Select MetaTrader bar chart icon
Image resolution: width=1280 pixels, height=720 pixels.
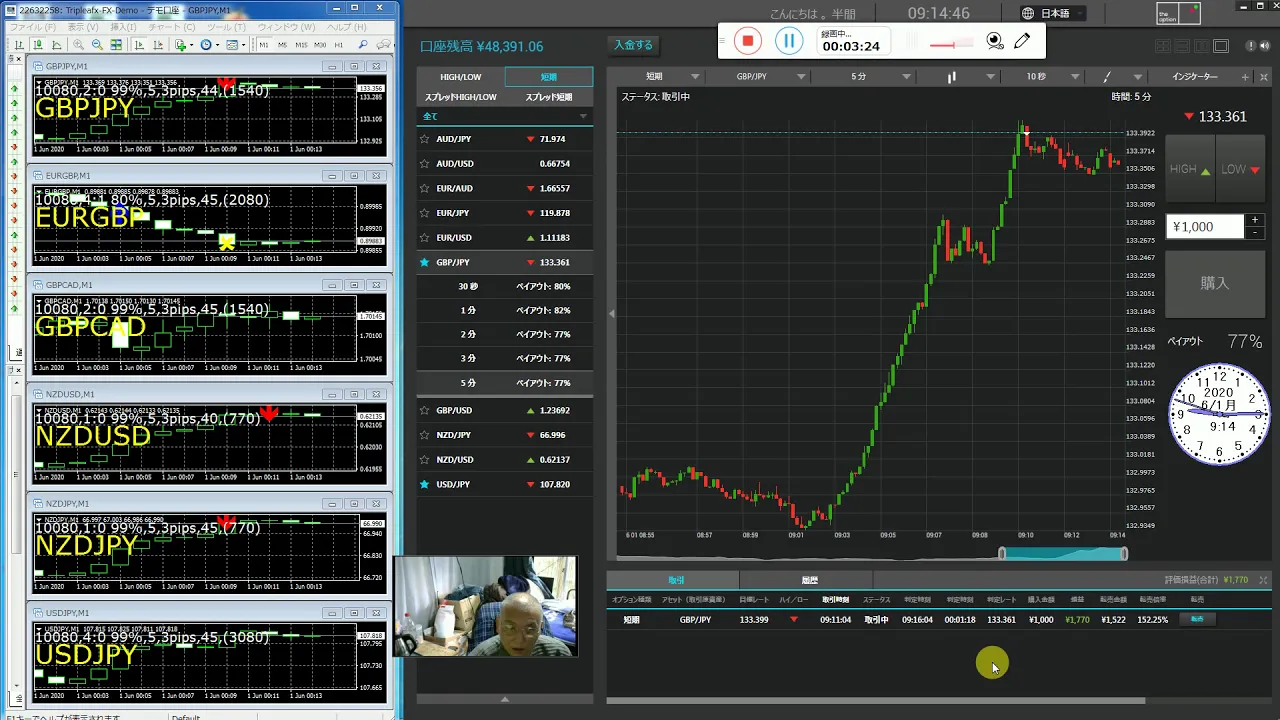coord(19,44)
